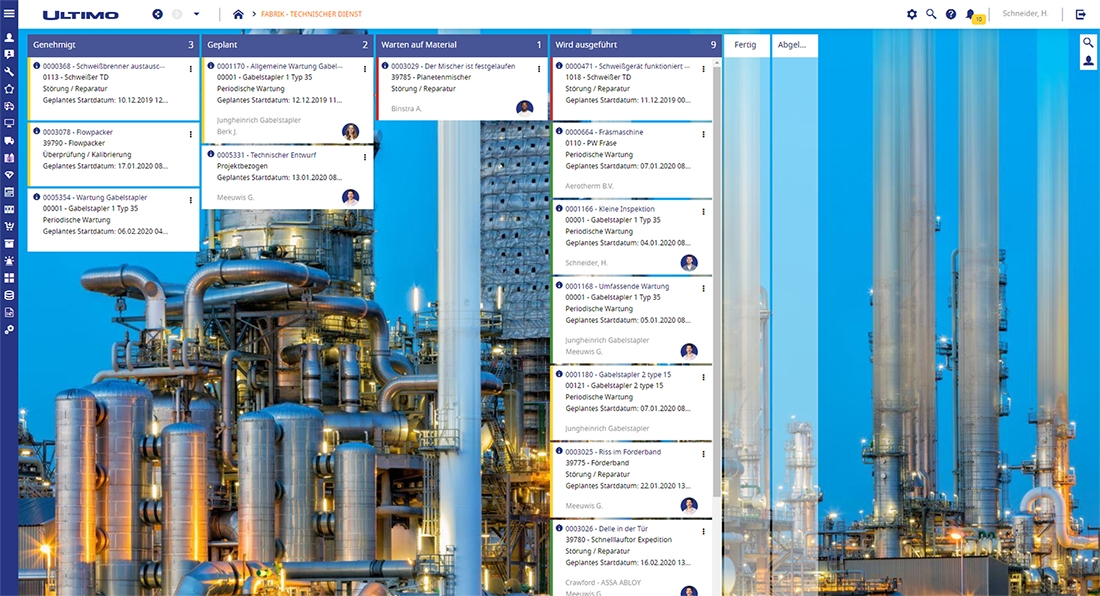Open job 0001168 - Umfassende Wartung

[617, 286]
